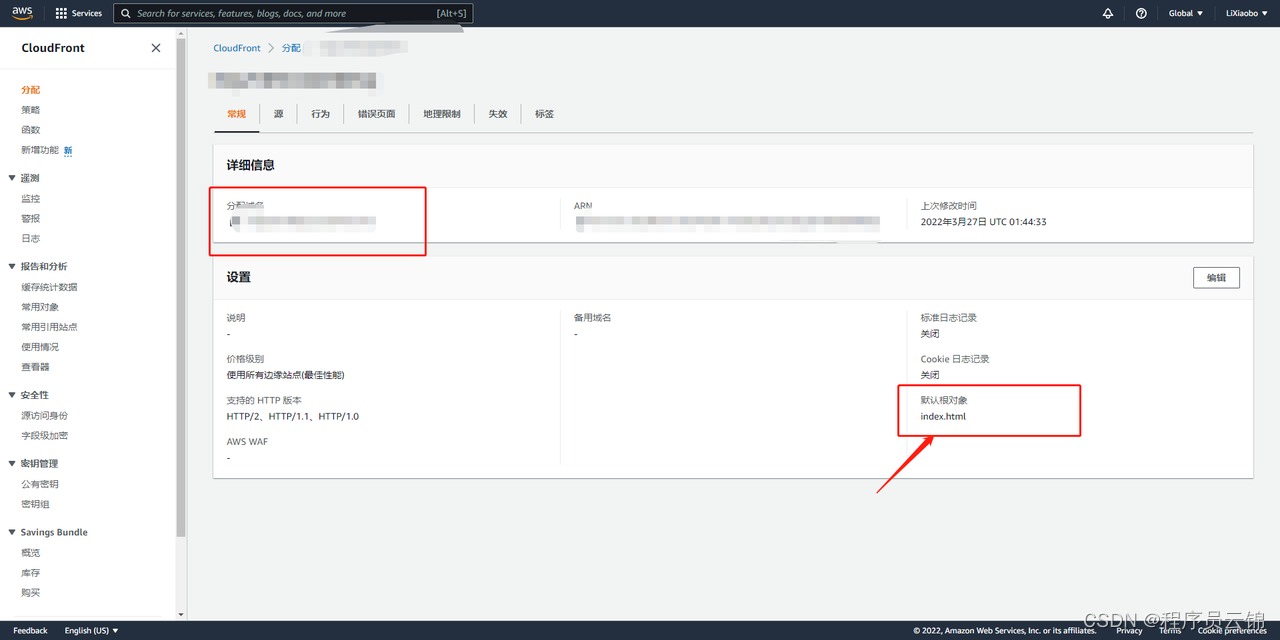Click the Feedback link in the footer
Viewport: 1280px width, 640px height.
click(30, 630)
